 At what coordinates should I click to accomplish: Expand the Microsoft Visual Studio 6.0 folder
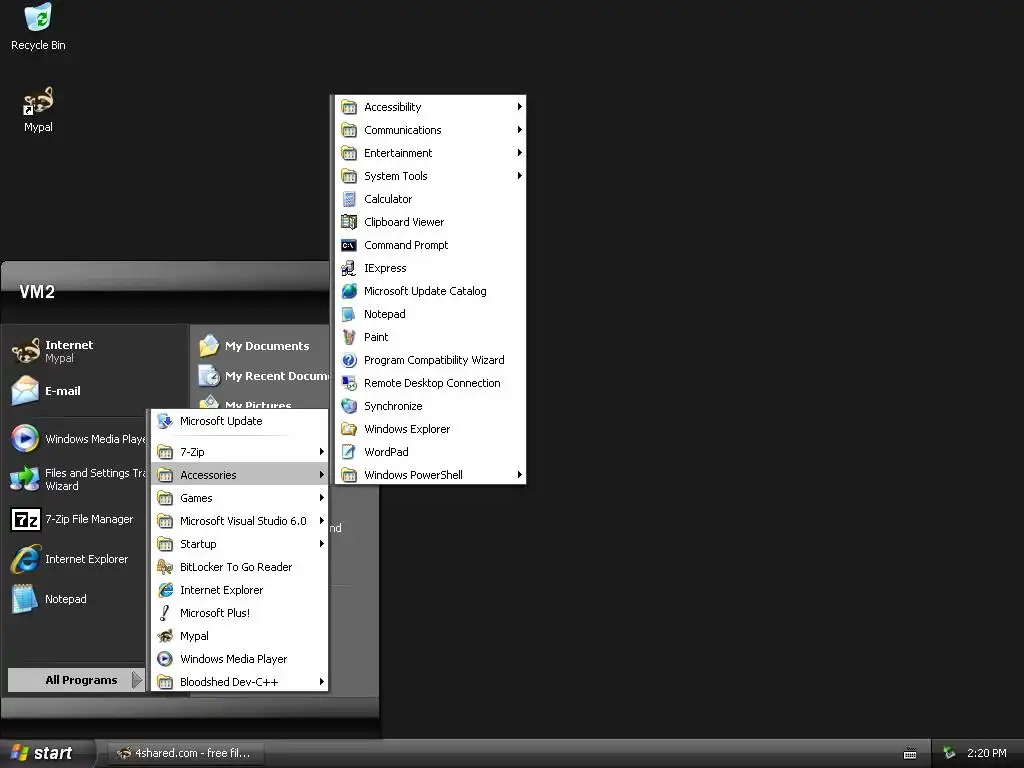239,520
